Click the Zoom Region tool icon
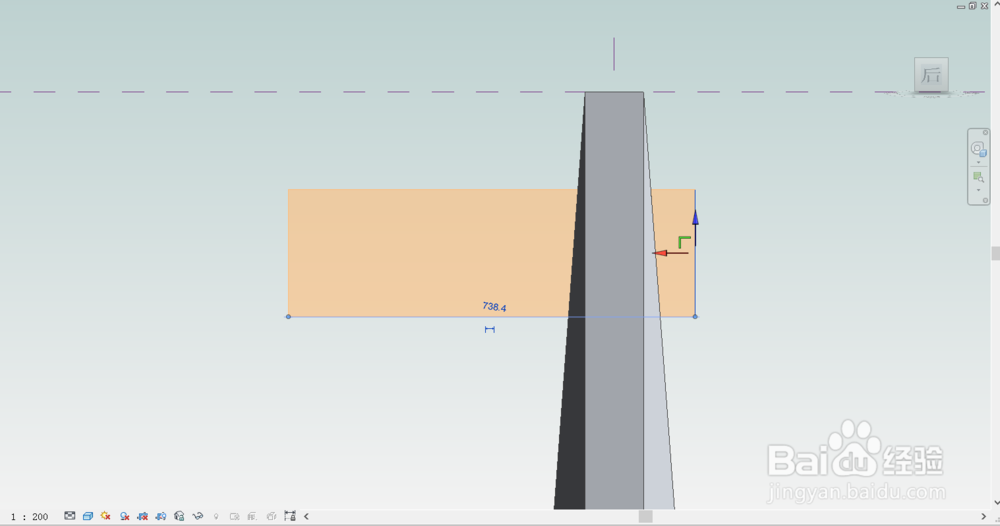 pos(978,177)
